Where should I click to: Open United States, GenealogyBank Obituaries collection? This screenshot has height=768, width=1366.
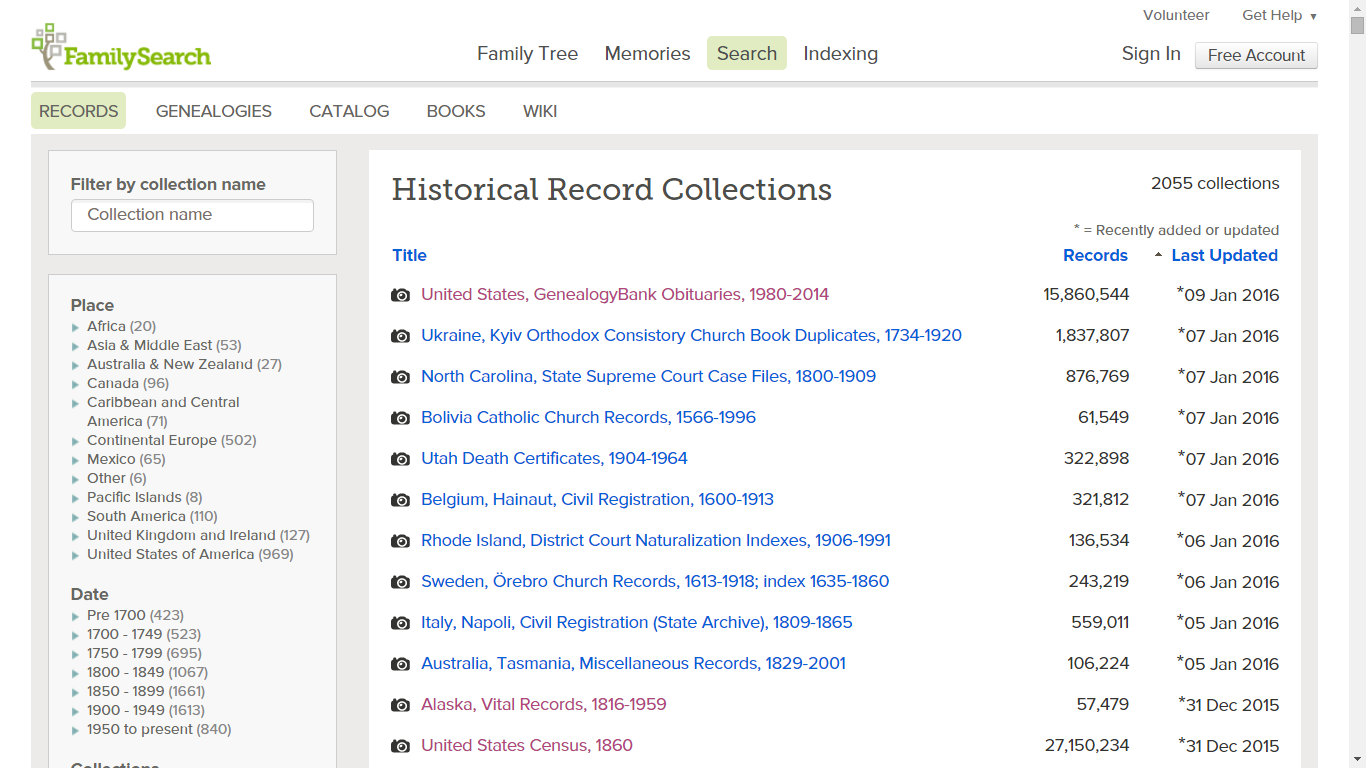tap(625, 295)
